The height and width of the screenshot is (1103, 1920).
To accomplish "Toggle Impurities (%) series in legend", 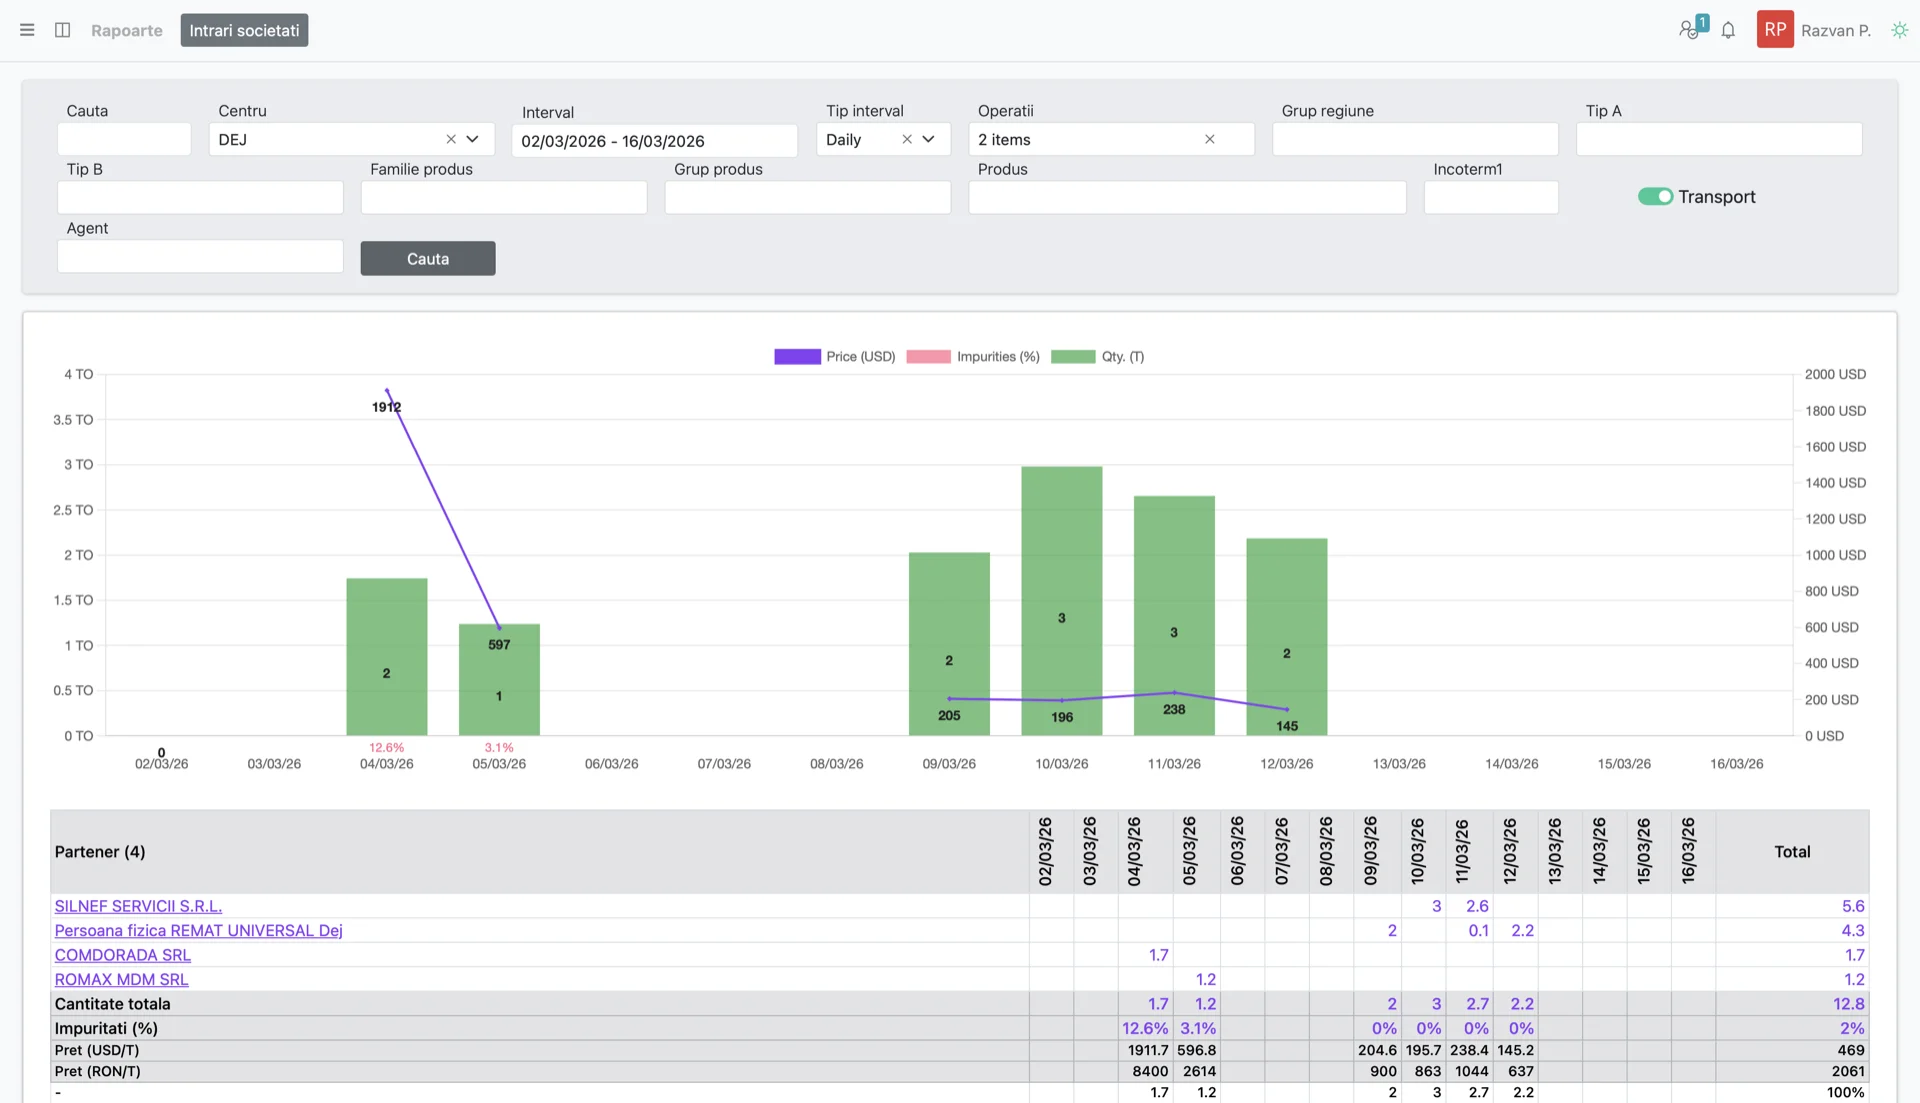I will click(973, 357).
